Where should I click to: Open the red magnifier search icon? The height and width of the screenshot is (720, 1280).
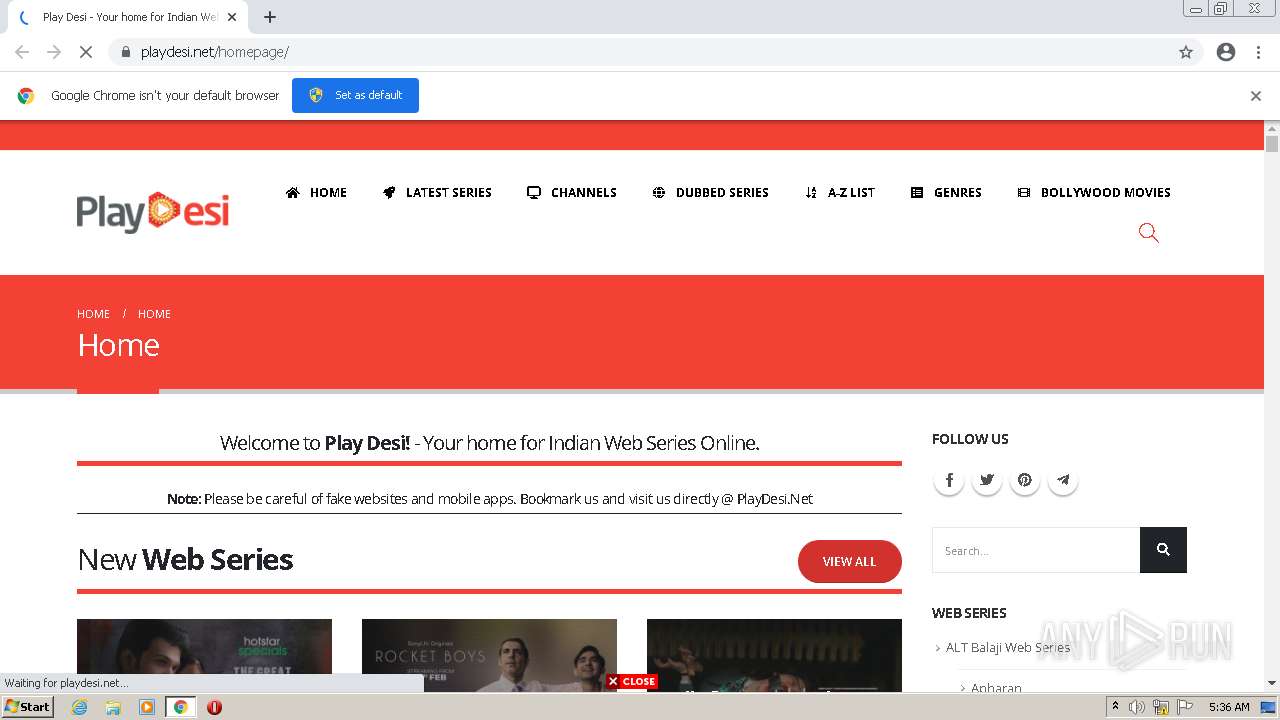click(1148, 233)
